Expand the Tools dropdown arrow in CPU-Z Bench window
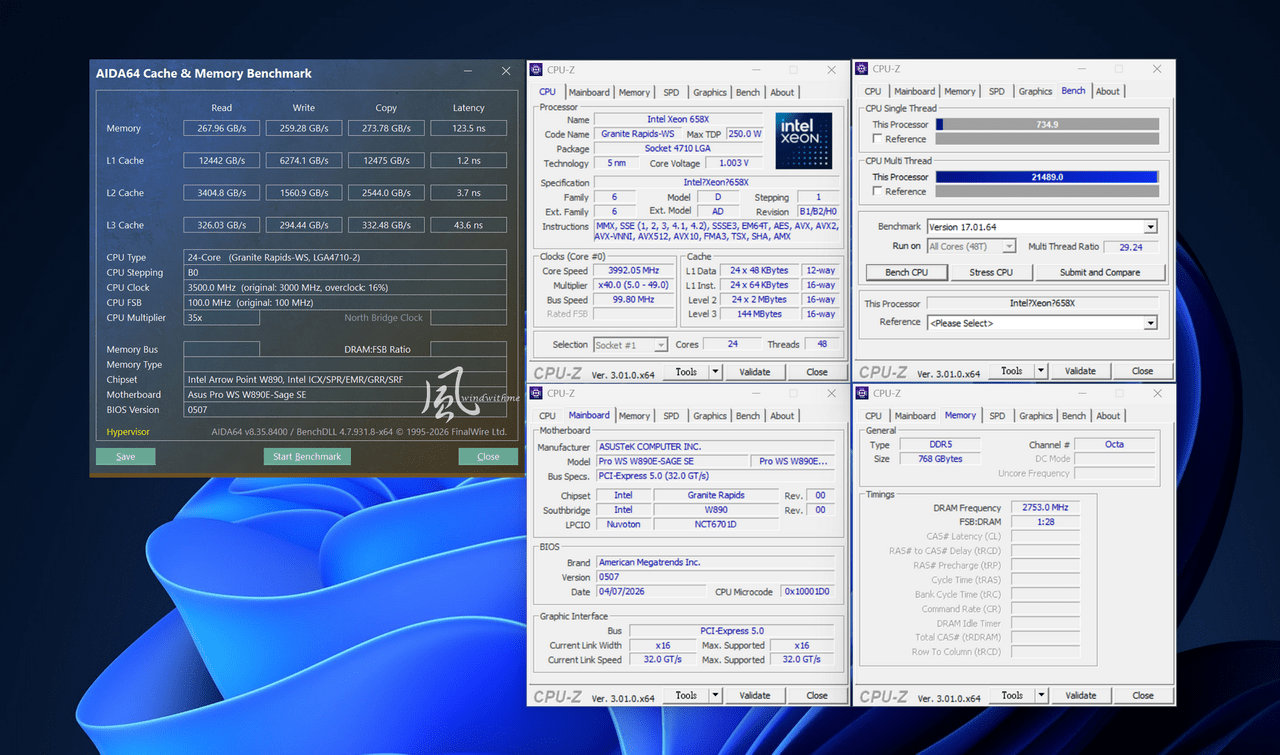The image size is (1280, 755). pos(1041,371)
